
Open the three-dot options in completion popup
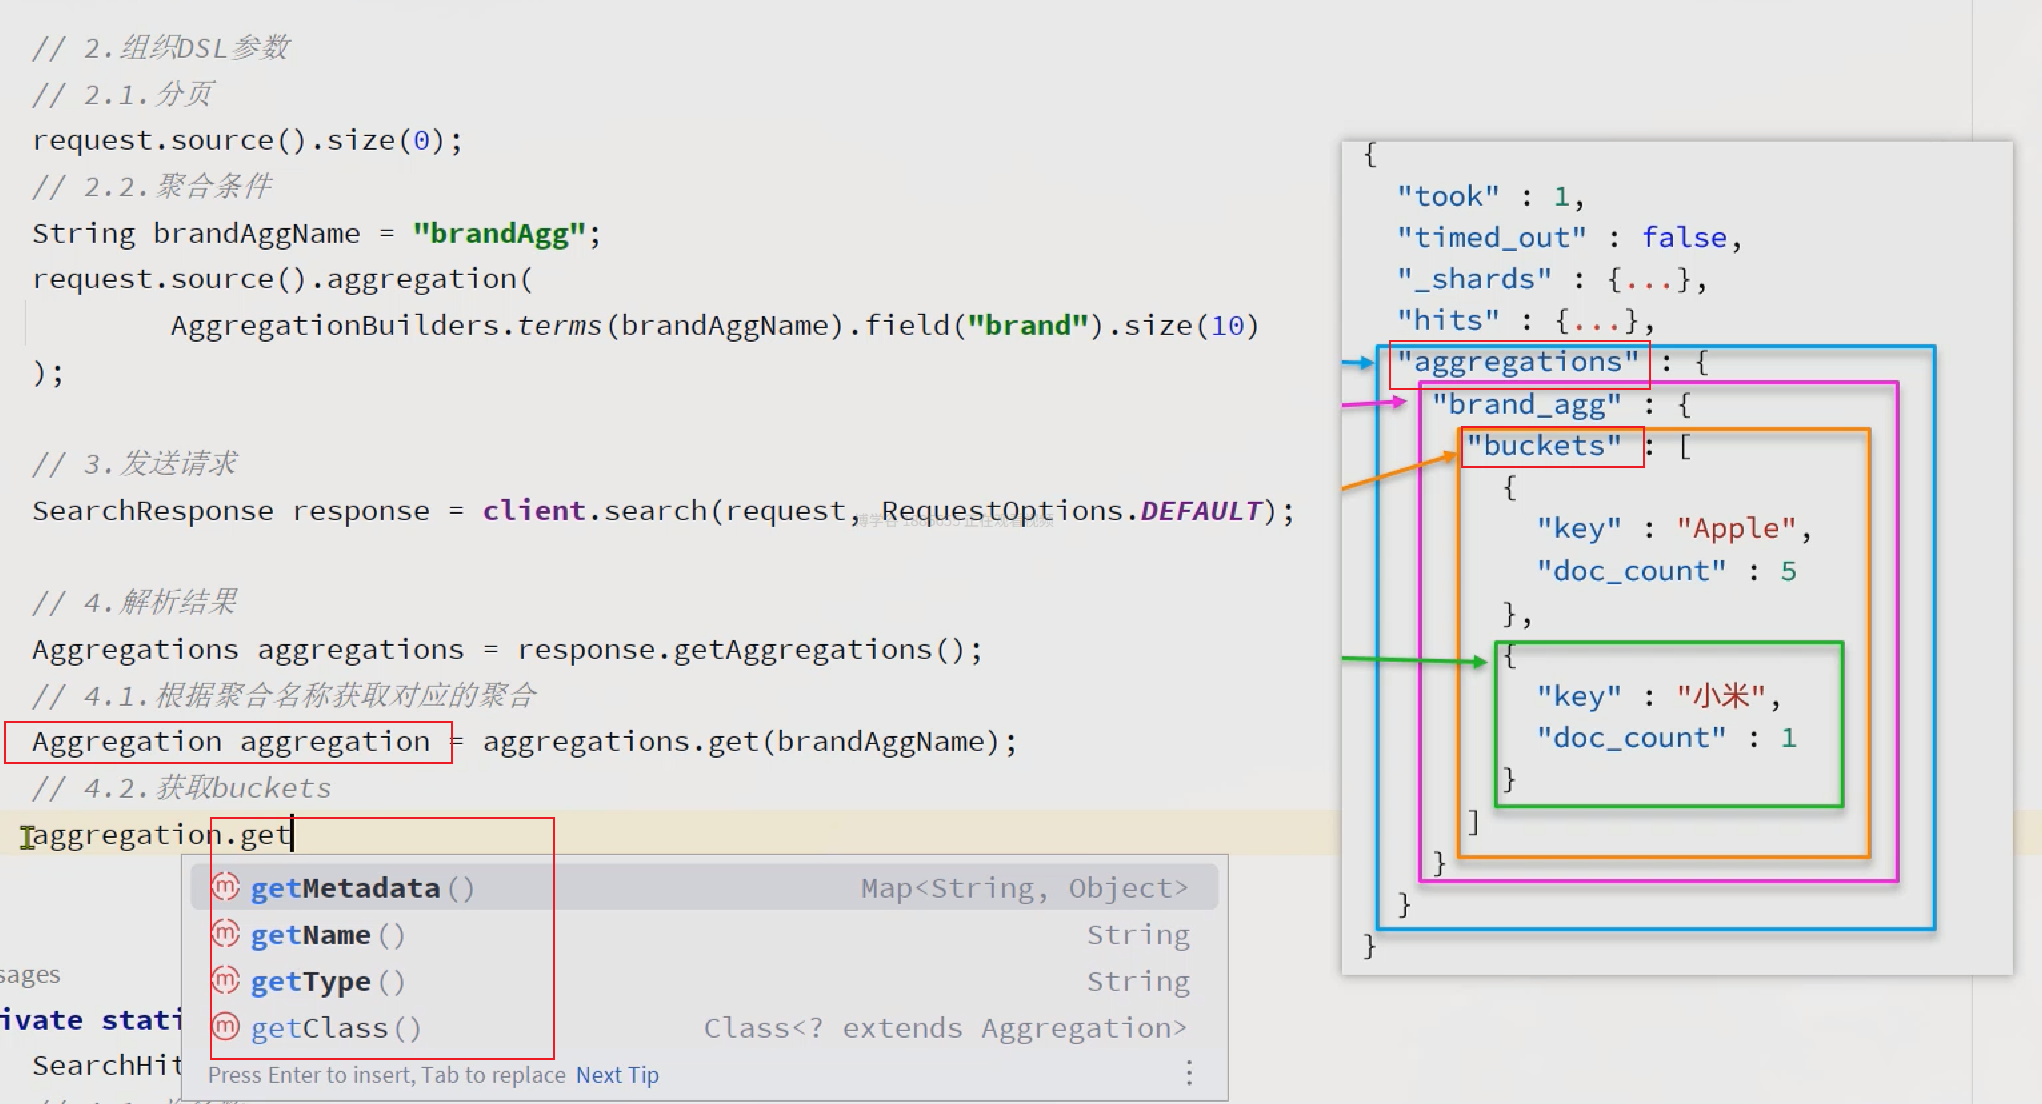tap(1189, 1073)
